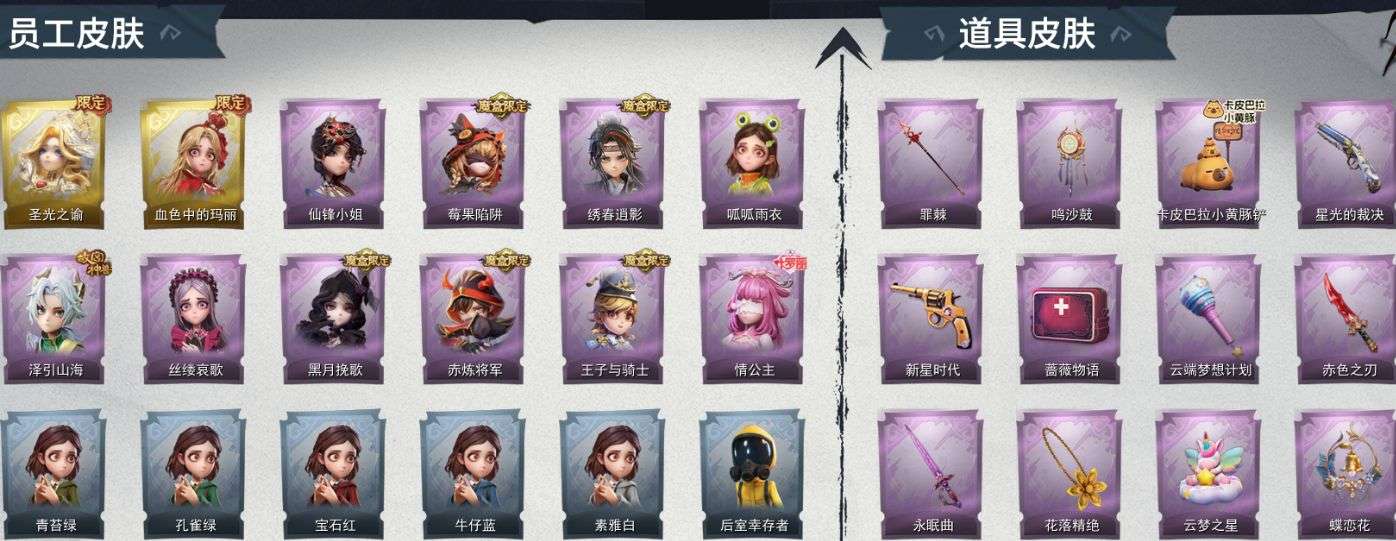
Task: Click the 情公主 pink-haired skin
Action: tap(752, 319)
